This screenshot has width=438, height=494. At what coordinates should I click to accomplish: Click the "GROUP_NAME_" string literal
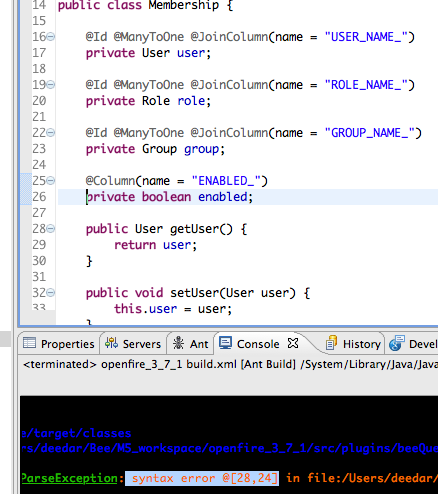tap(370, 133)
